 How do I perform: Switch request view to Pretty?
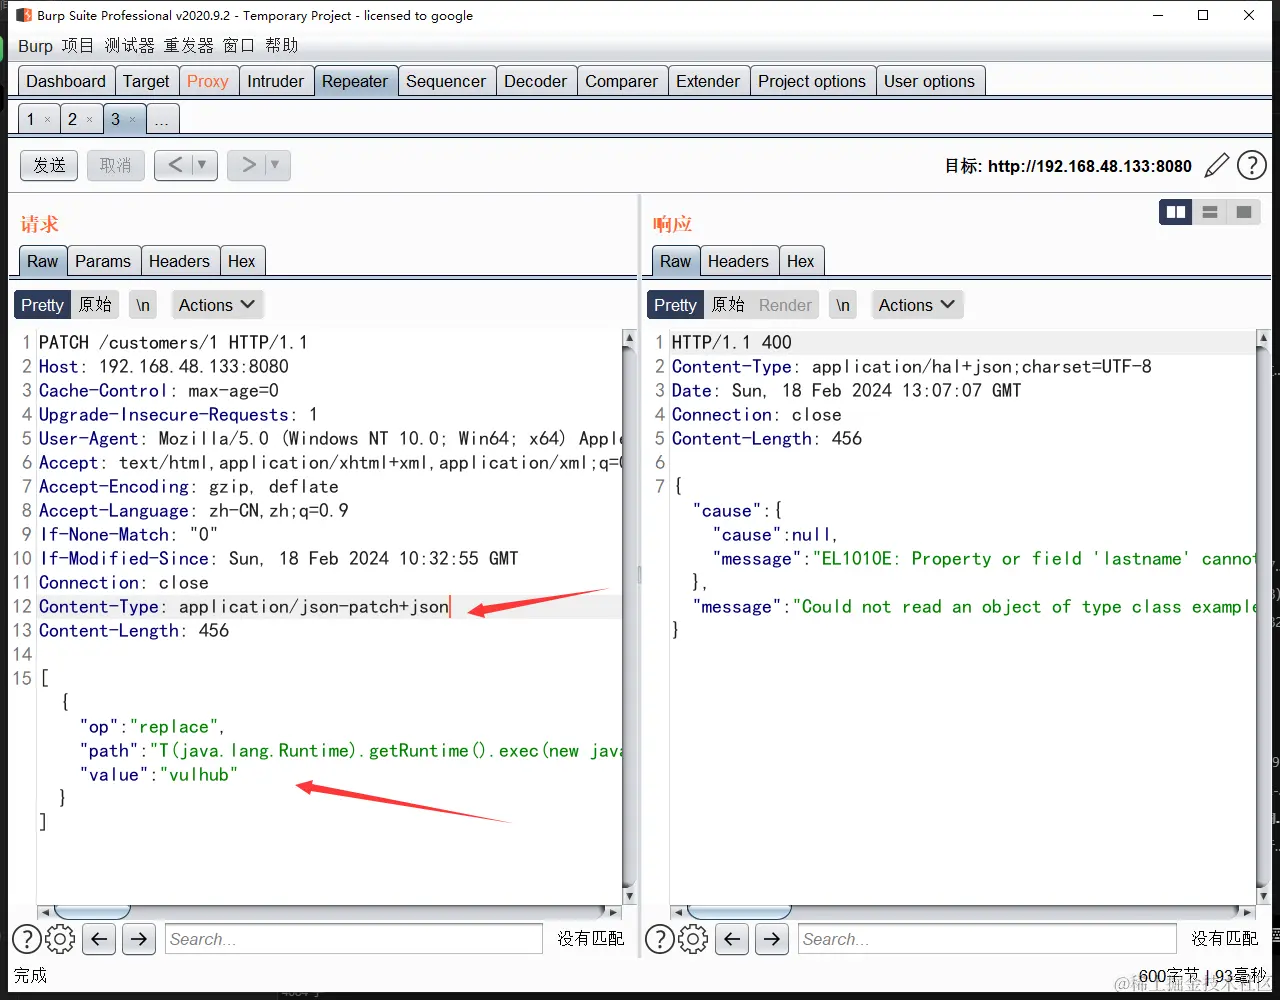tap(42, 305)
